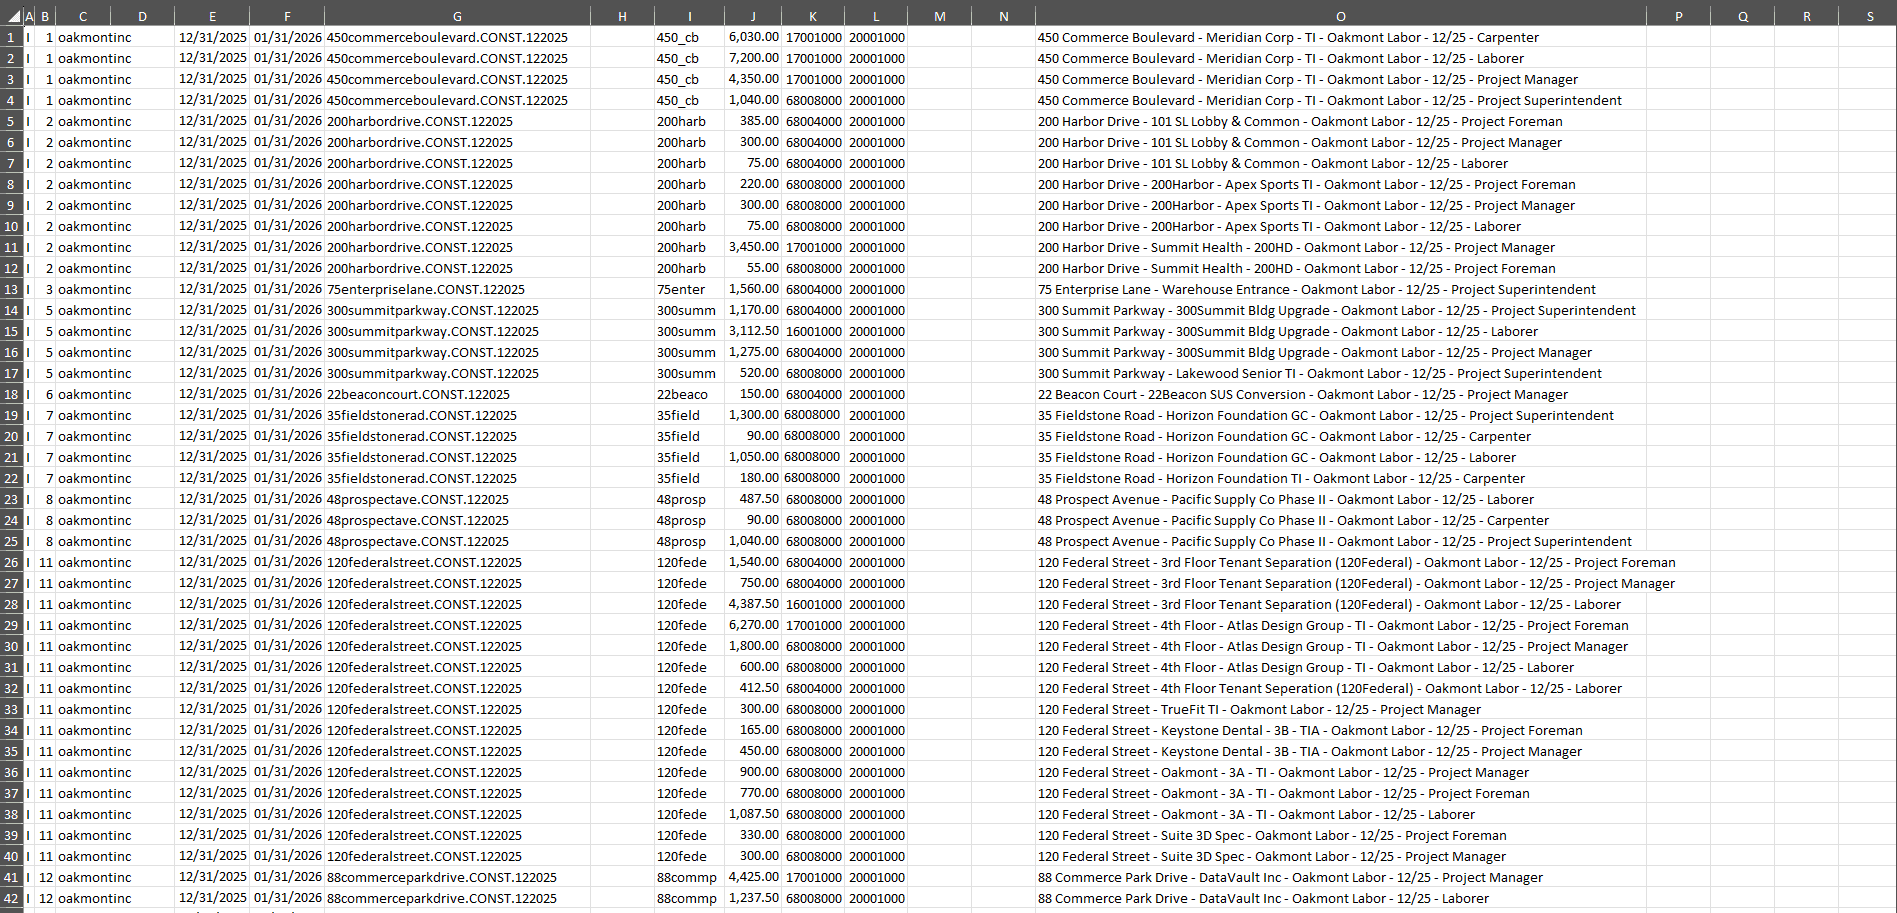Click the cell with 412.50
Screen dimensions: 1897x913
tap(753, 688)
